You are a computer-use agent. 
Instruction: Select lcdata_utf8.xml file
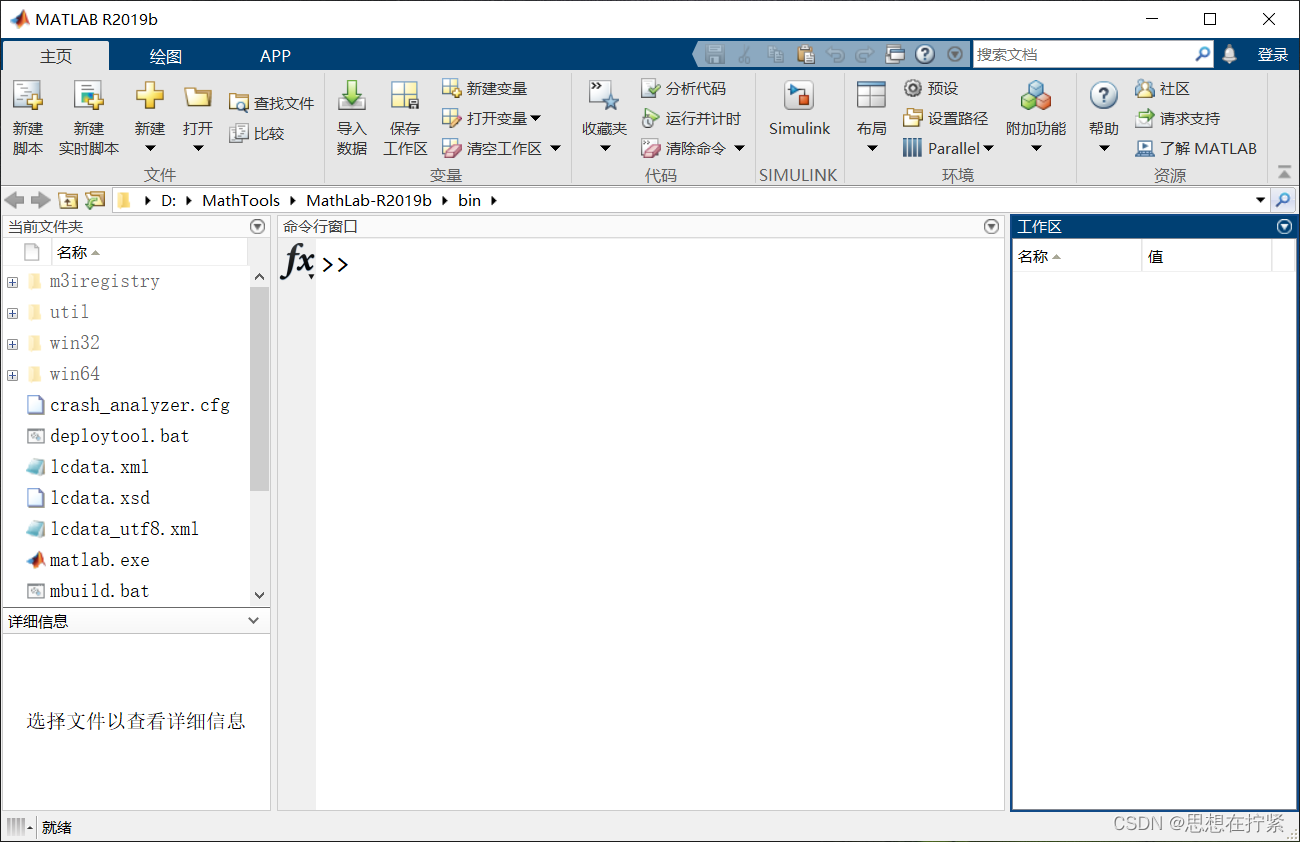click(x=125, y=529)
